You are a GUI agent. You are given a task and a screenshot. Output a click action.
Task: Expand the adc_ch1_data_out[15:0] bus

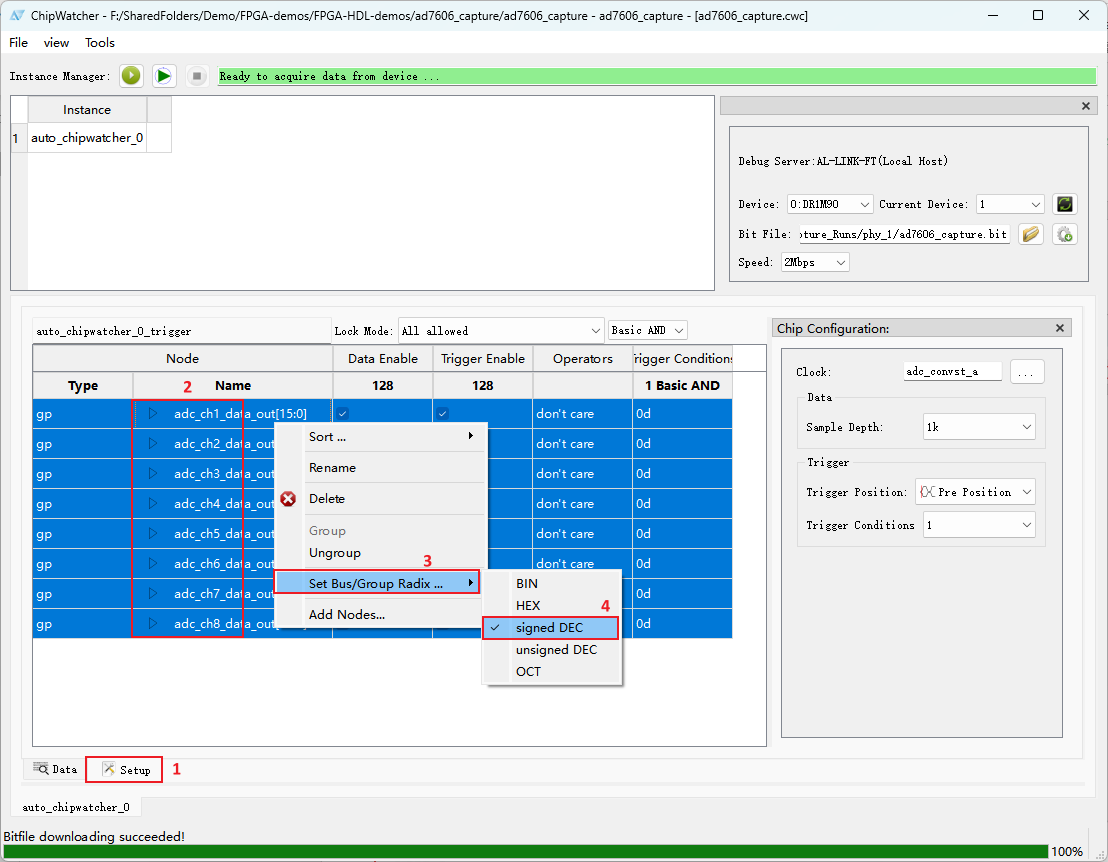[x=153, y=413]
